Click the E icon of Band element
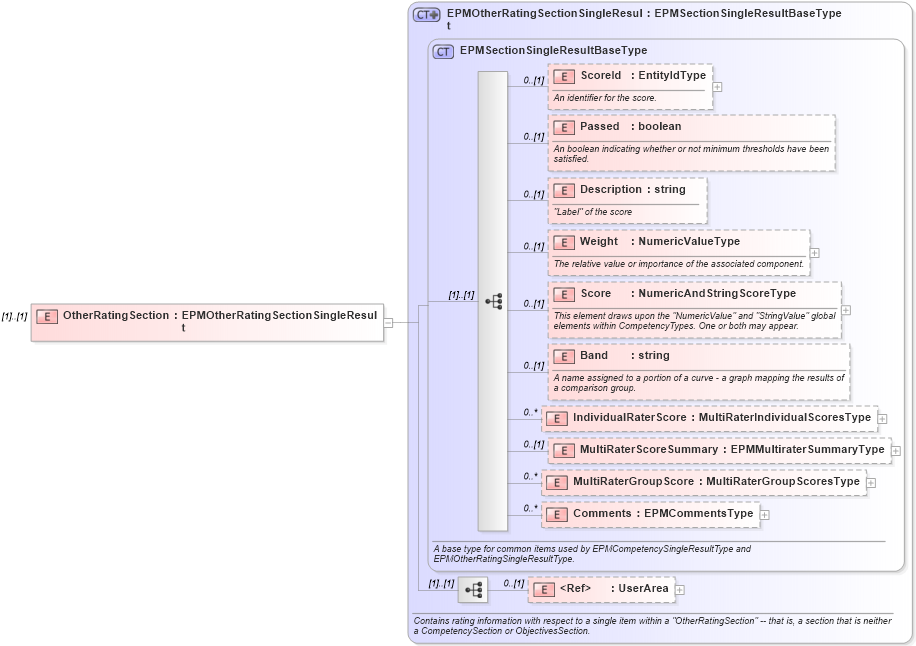The width and height of the screenshot is (916, 646). [562, 355]
